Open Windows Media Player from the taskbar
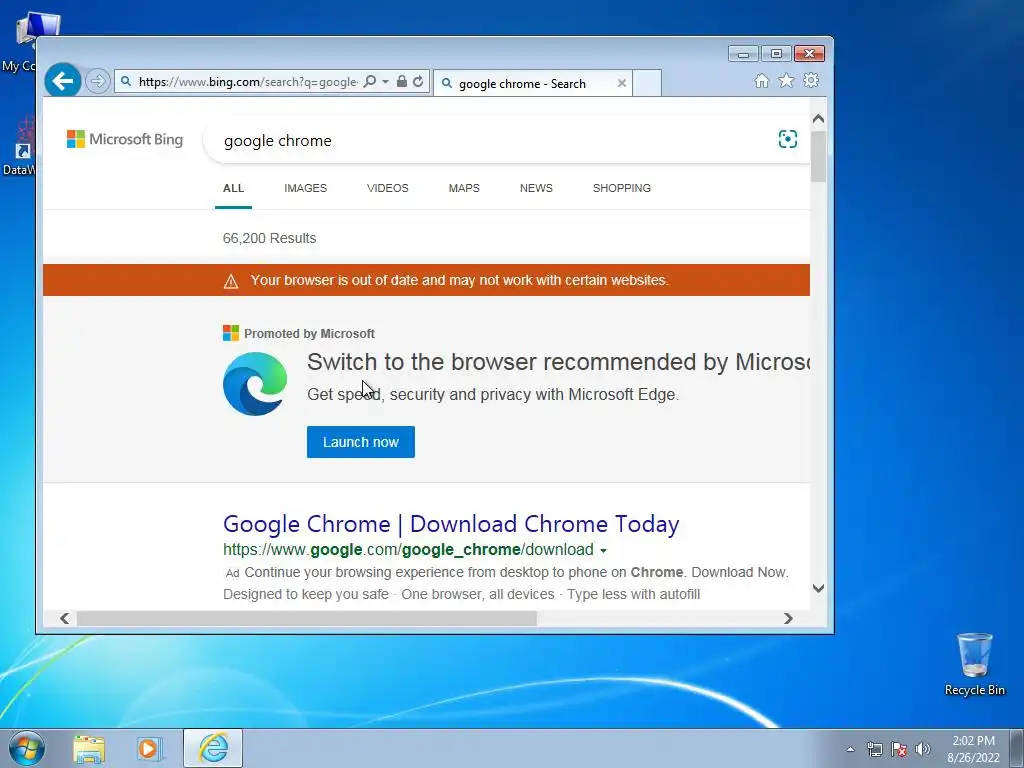The image size is (1024, 768). click(x=148, y=748)
